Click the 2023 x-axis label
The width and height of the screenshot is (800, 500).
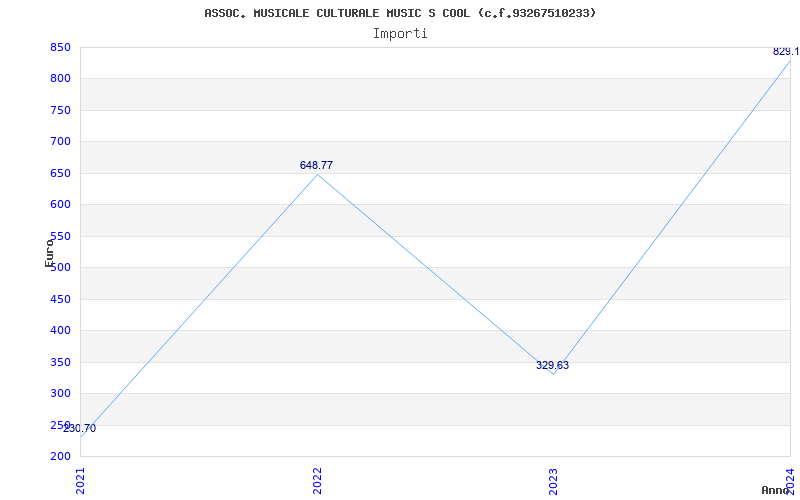point(554,481)
